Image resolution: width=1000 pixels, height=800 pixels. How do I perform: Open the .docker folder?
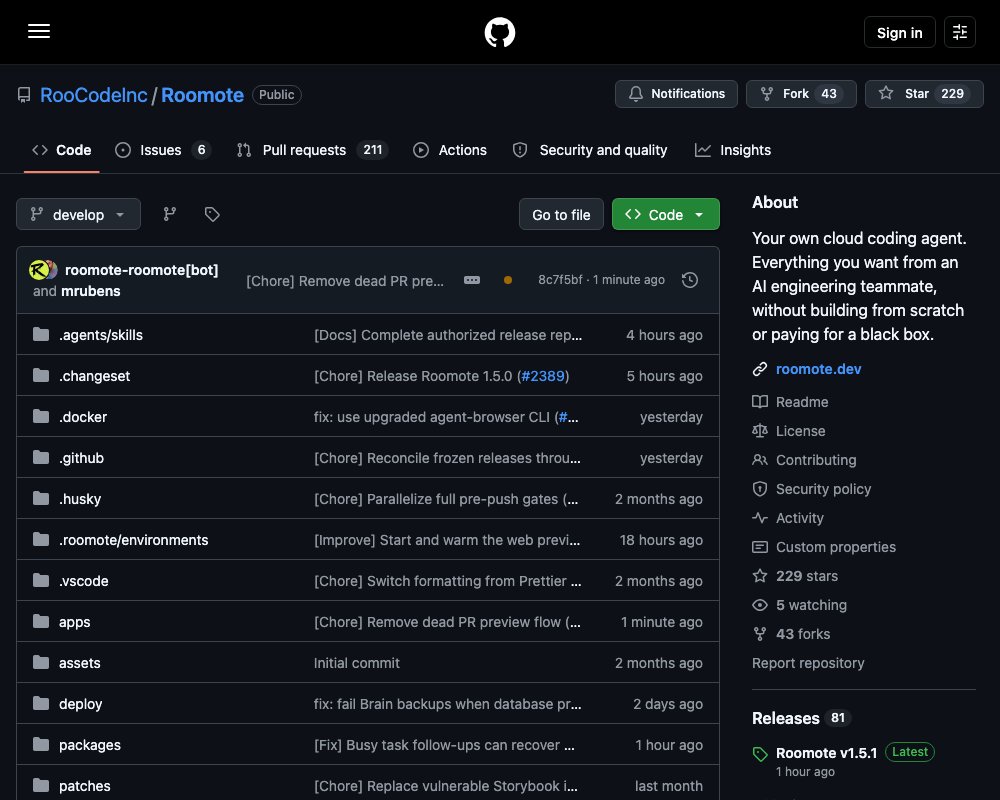click(83, 417)
